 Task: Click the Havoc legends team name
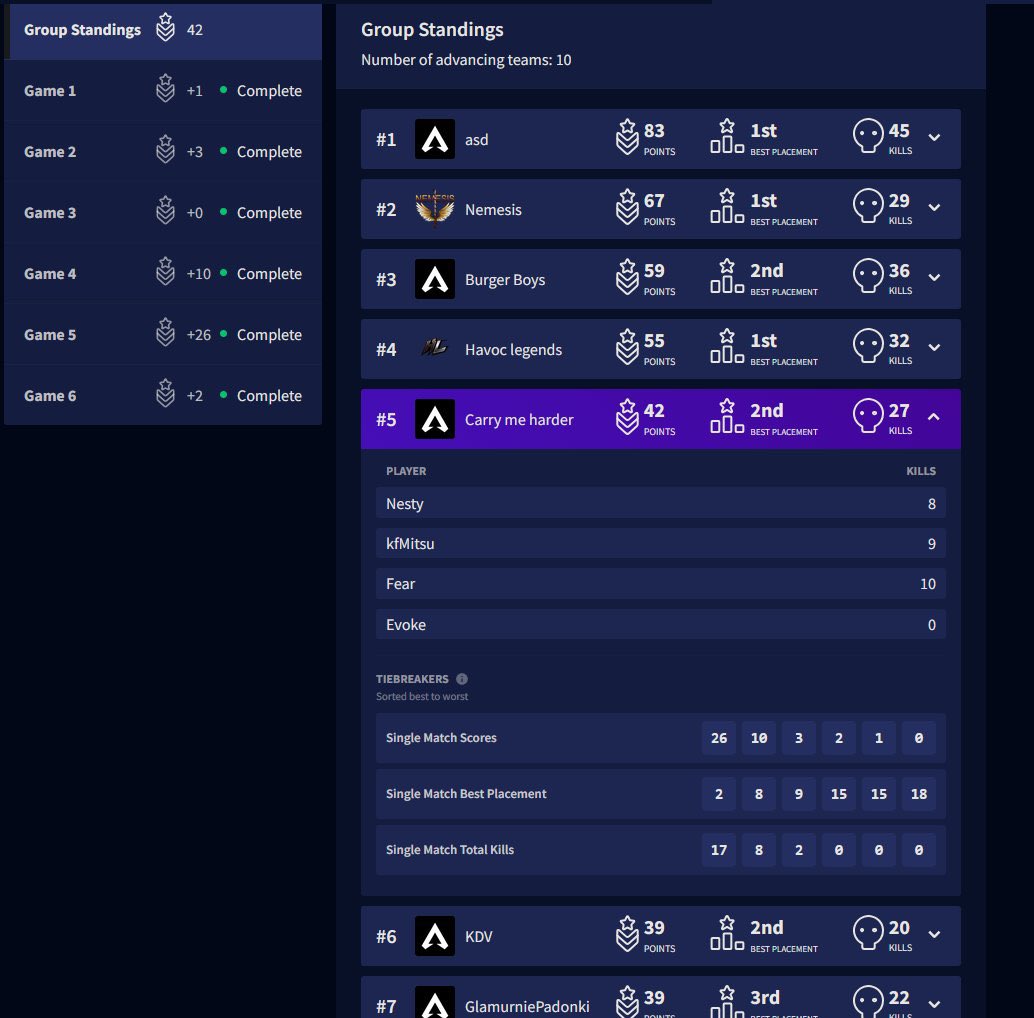(513, 349)
